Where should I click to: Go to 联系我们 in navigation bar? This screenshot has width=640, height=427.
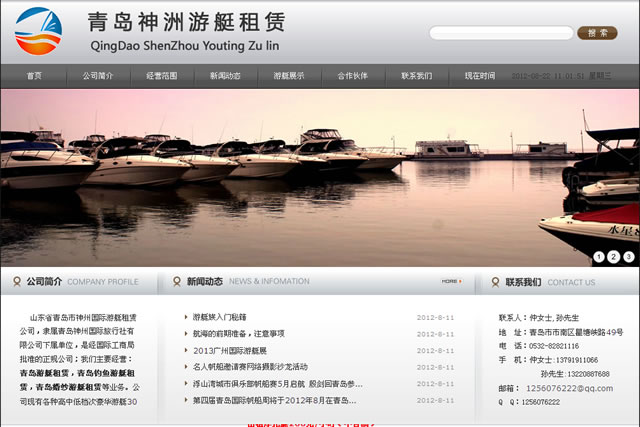[x=416, y=76]
